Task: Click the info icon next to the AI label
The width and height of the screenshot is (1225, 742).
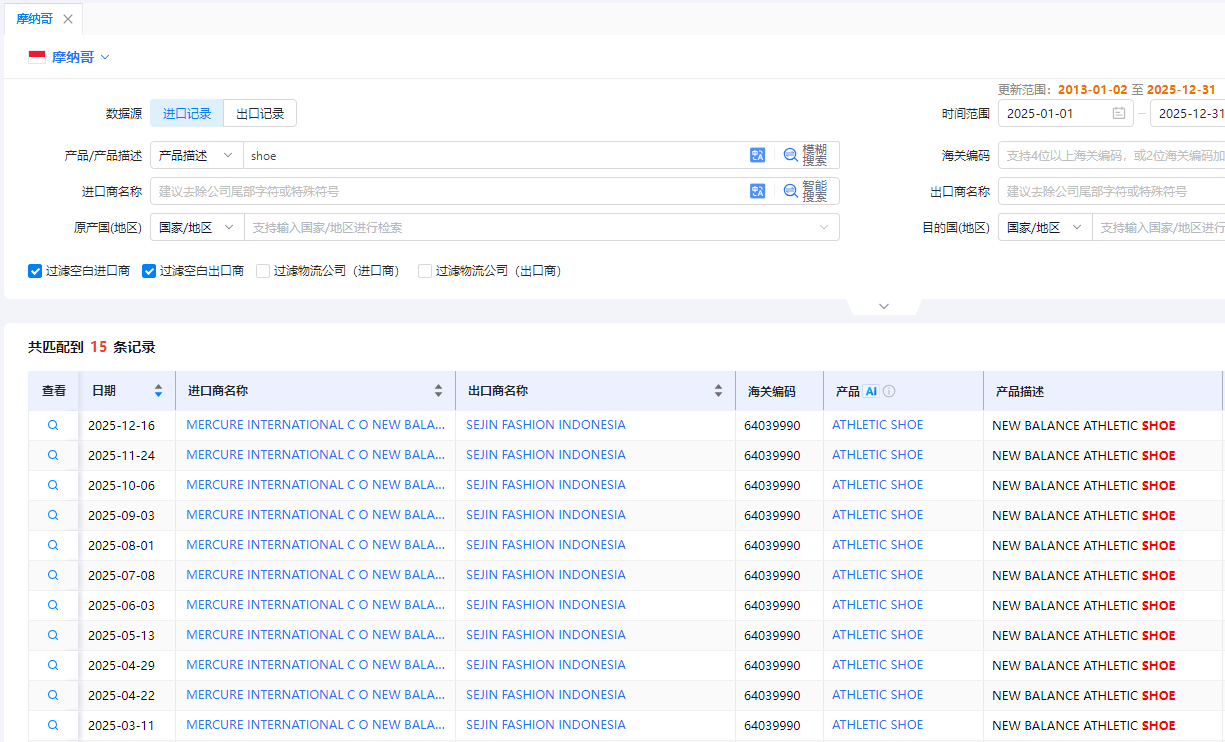Action: click(889, 391)
